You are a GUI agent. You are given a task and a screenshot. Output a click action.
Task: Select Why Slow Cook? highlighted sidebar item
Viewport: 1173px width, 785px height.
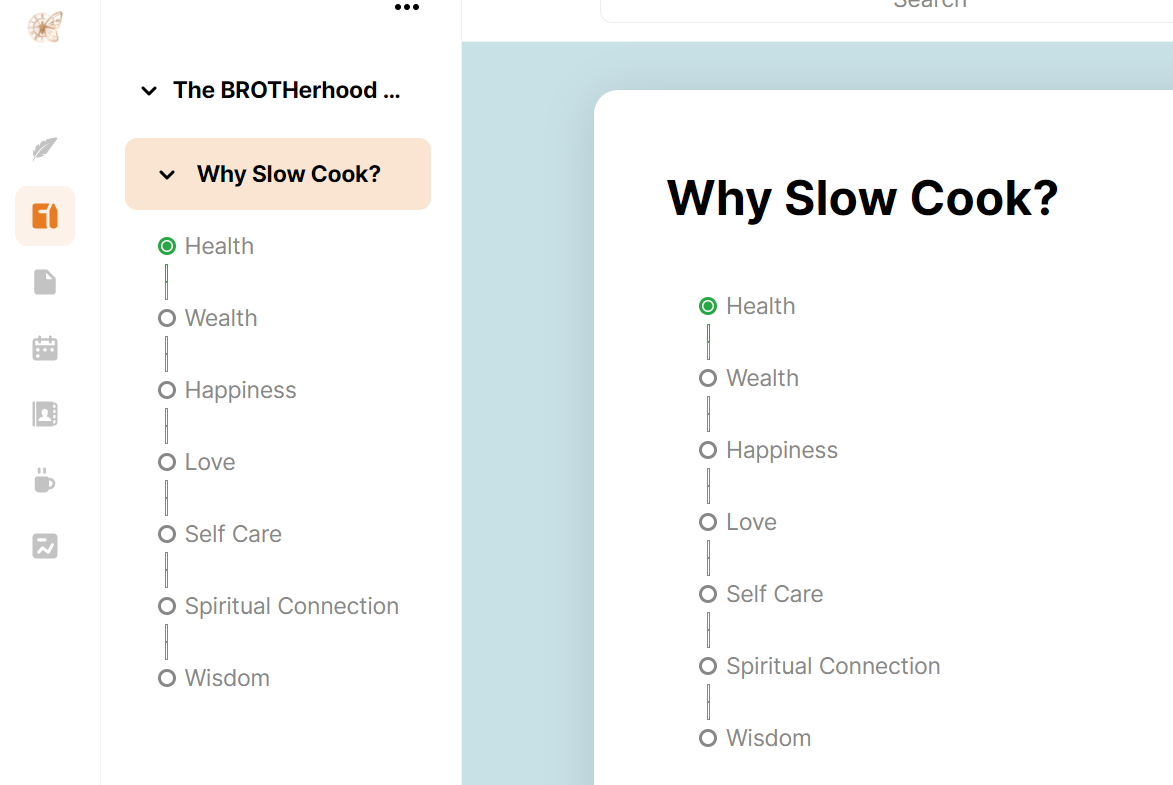click(278, 174)
